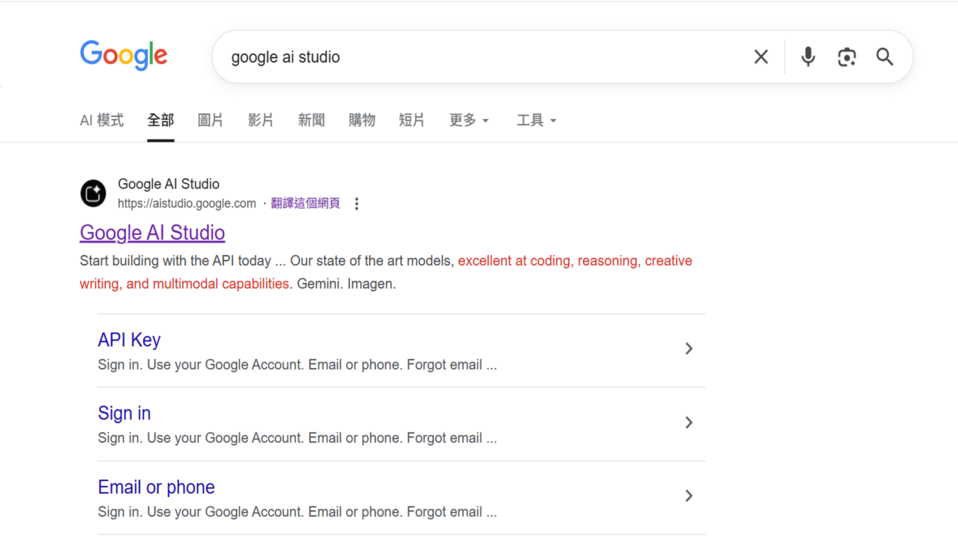Screen dimensions: 958x538
Task: Select the 影片 tab
Action: click(260, 120)
